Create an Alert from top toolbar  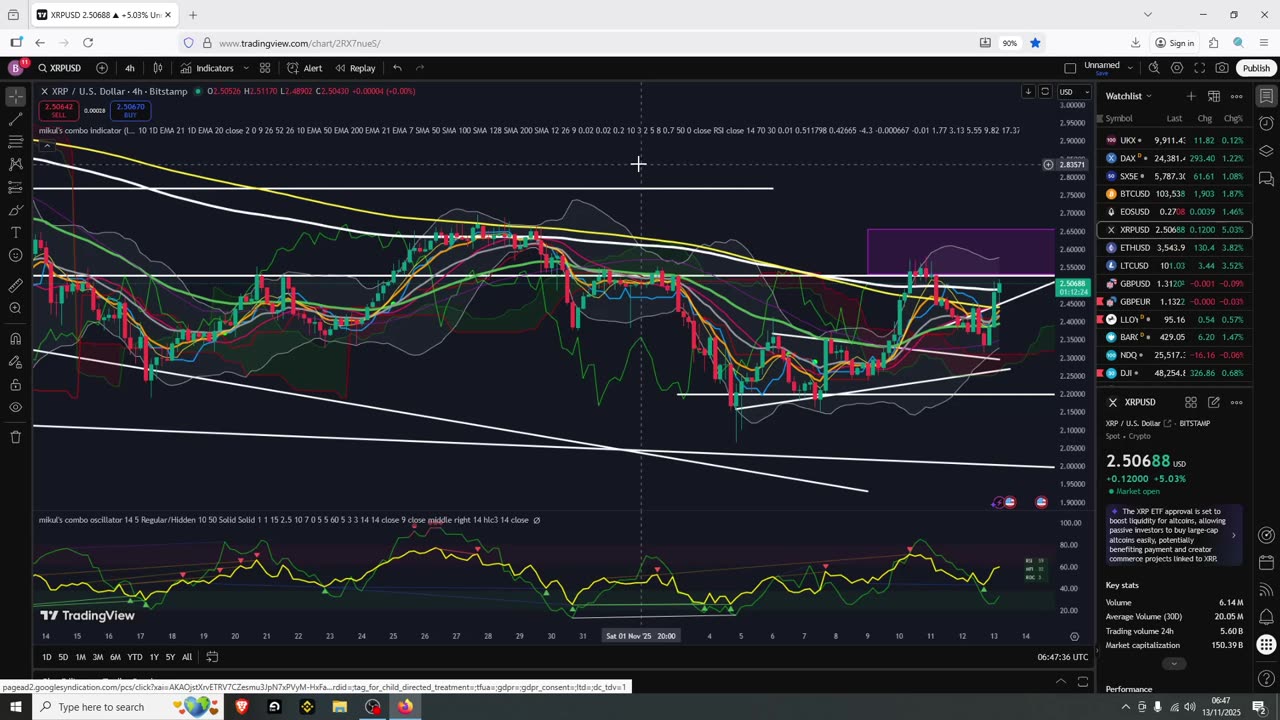pyautogui.click(x=305, y=68)
